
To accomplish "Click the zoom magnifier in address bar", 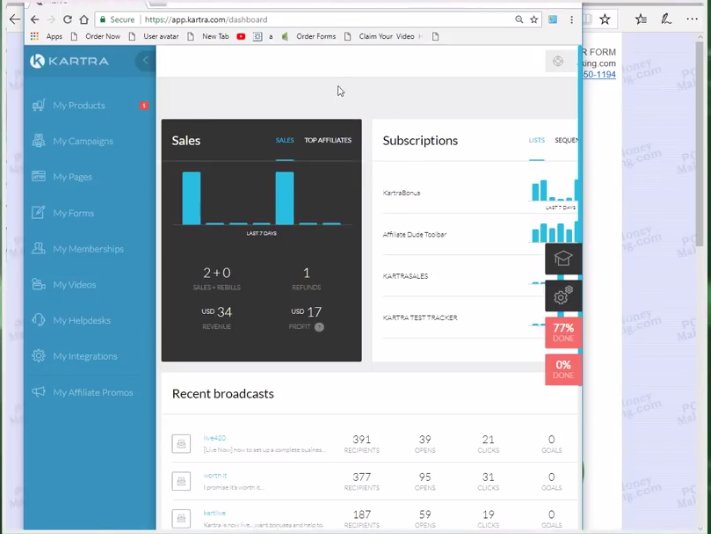I will tap(519, 19).
